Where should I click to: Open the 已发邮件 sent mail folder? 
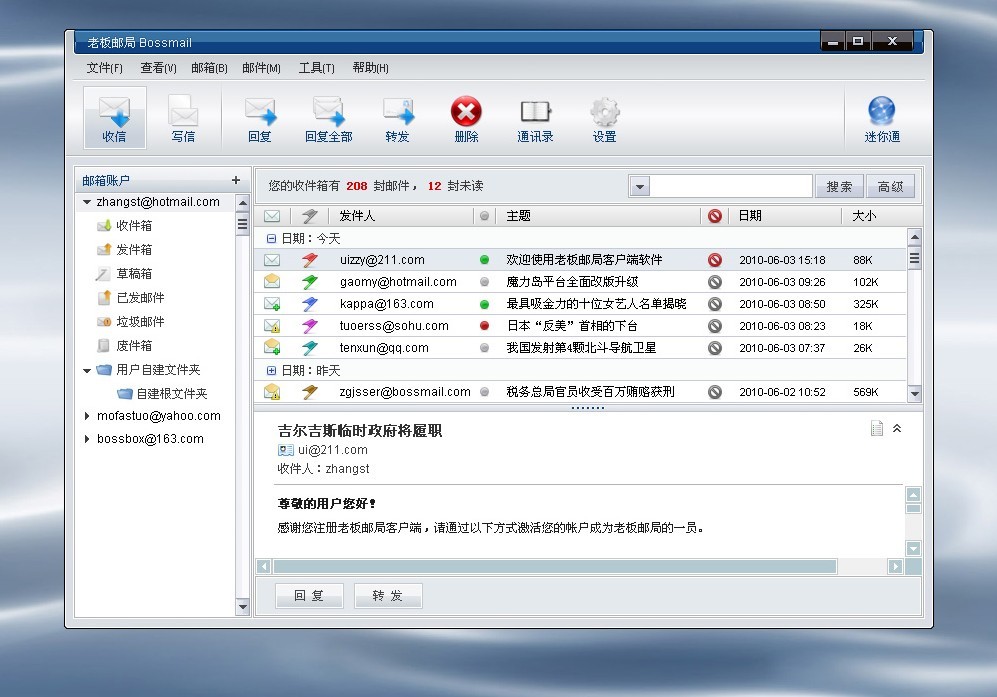click(131, 298)
